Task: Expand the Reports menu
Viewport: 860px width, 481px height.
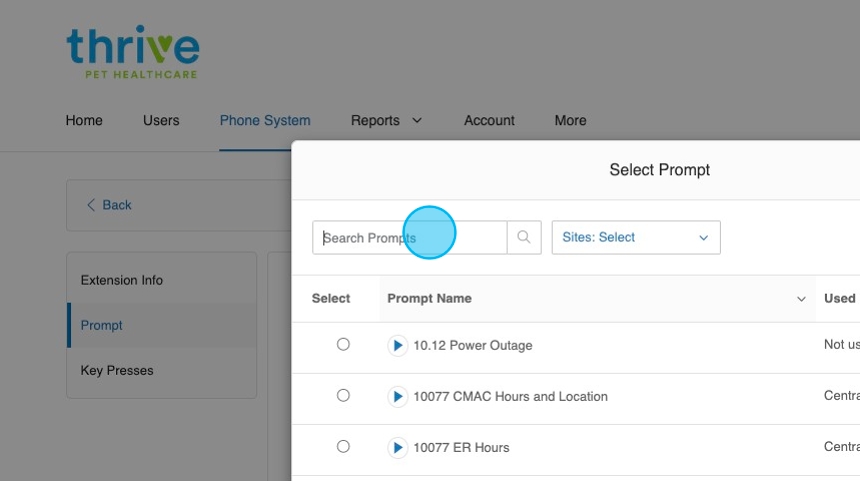Action: (386, 121)
